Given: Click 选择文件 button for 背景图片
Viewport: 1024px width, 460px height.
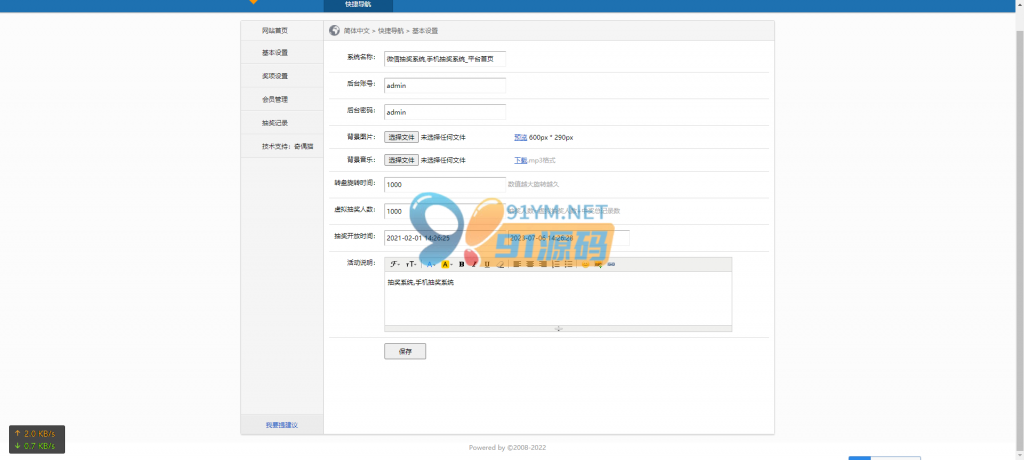Looking at the screenshot, I should pyautogui.click(x=401, y=136).
